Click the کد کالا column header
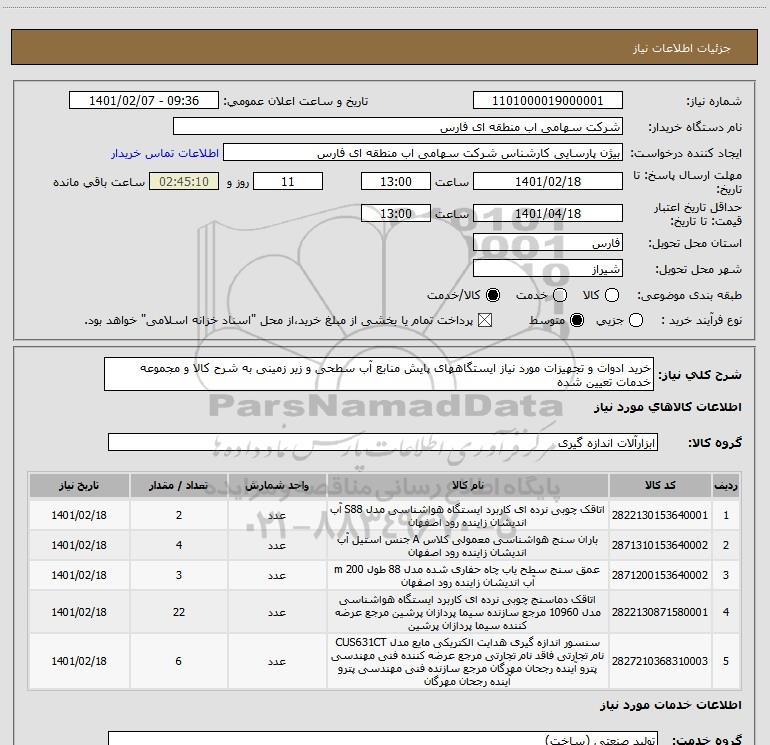 pos(660,485)
